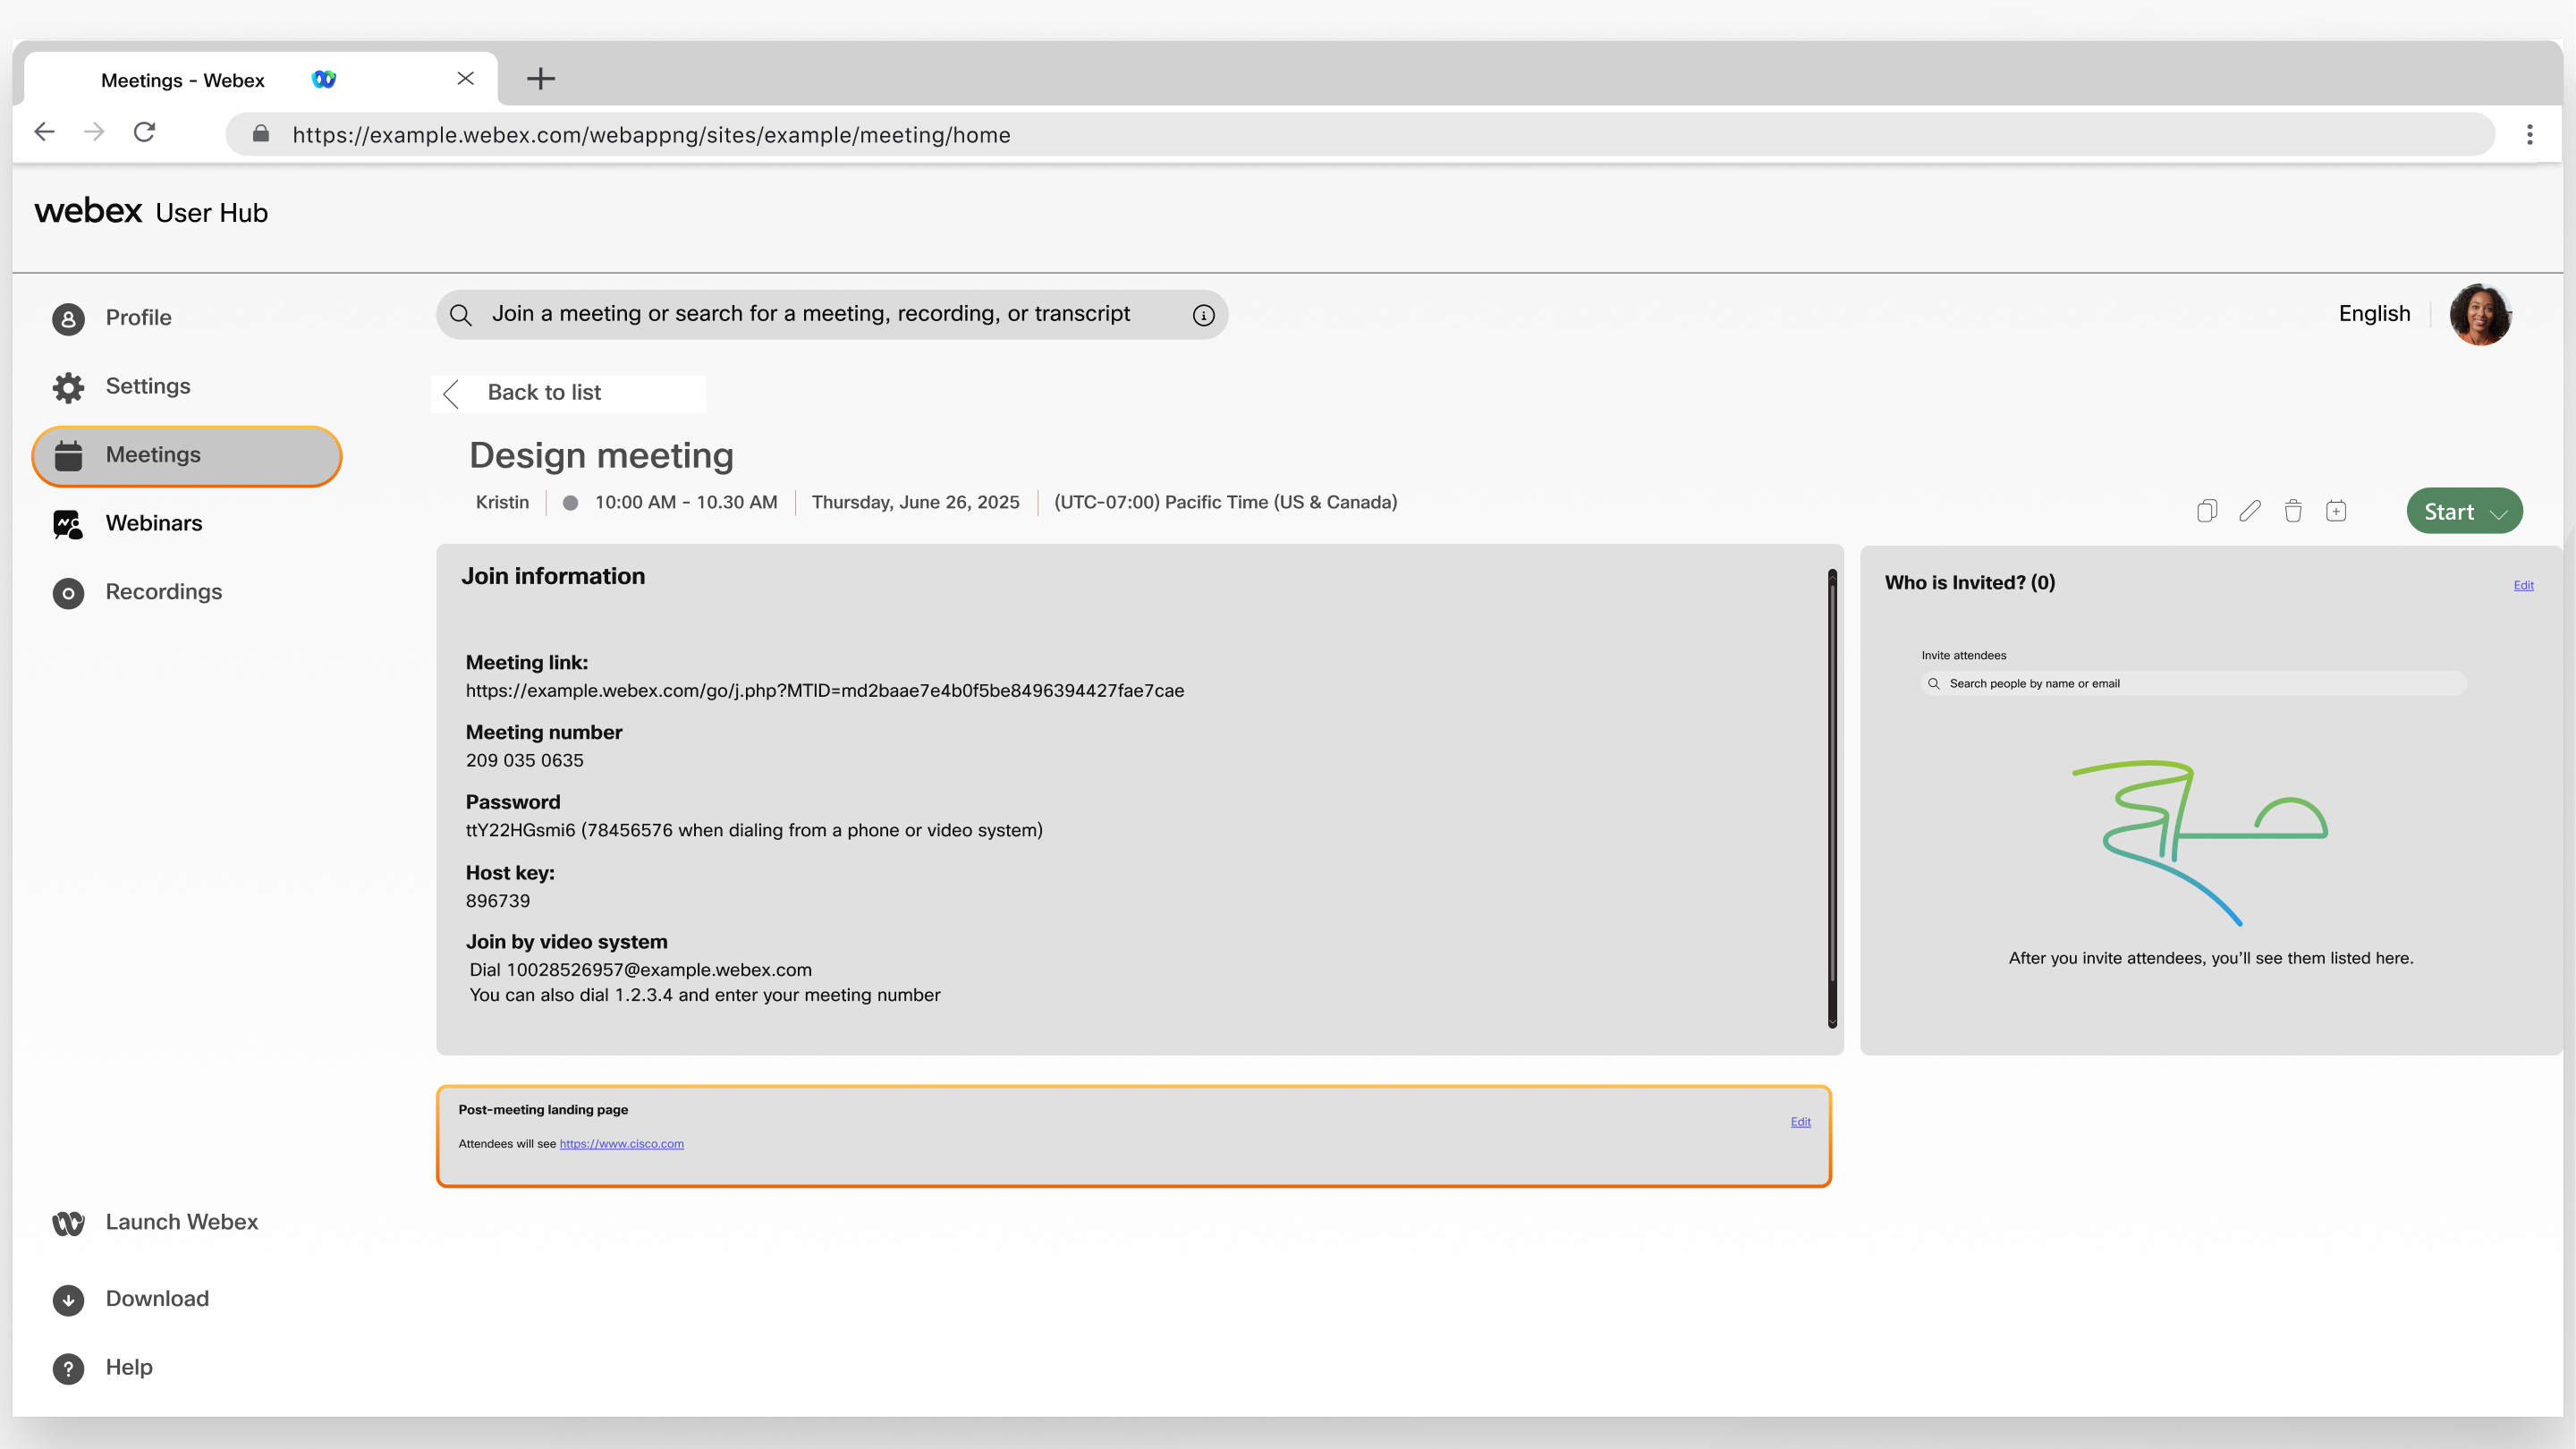Click the Design meeting title
Screen dimensions: 2576x1449
[601, 455]
